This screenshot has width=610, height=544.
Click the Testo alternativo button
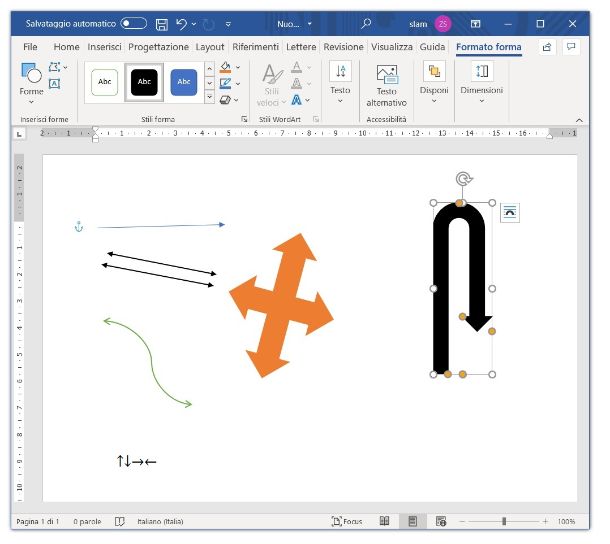[x=386, y=84]
